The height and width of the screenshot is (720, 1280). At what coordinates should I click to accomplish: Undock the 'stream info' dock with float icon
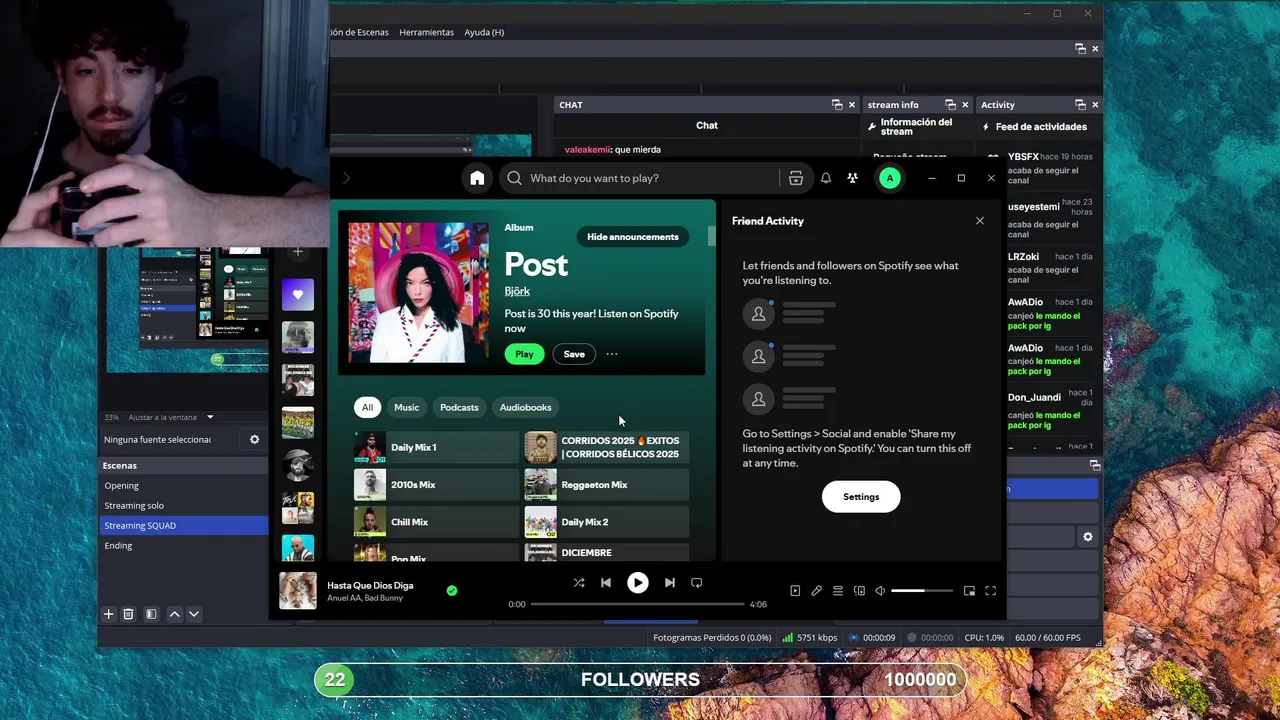(950, 105)
